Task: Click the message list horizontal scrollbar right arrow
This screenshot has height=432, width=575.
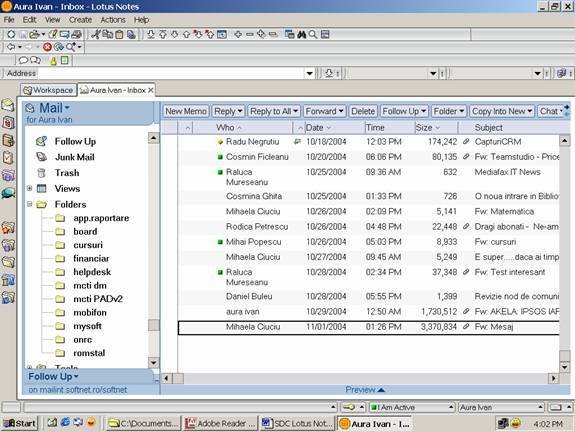Action: [554, 378]
